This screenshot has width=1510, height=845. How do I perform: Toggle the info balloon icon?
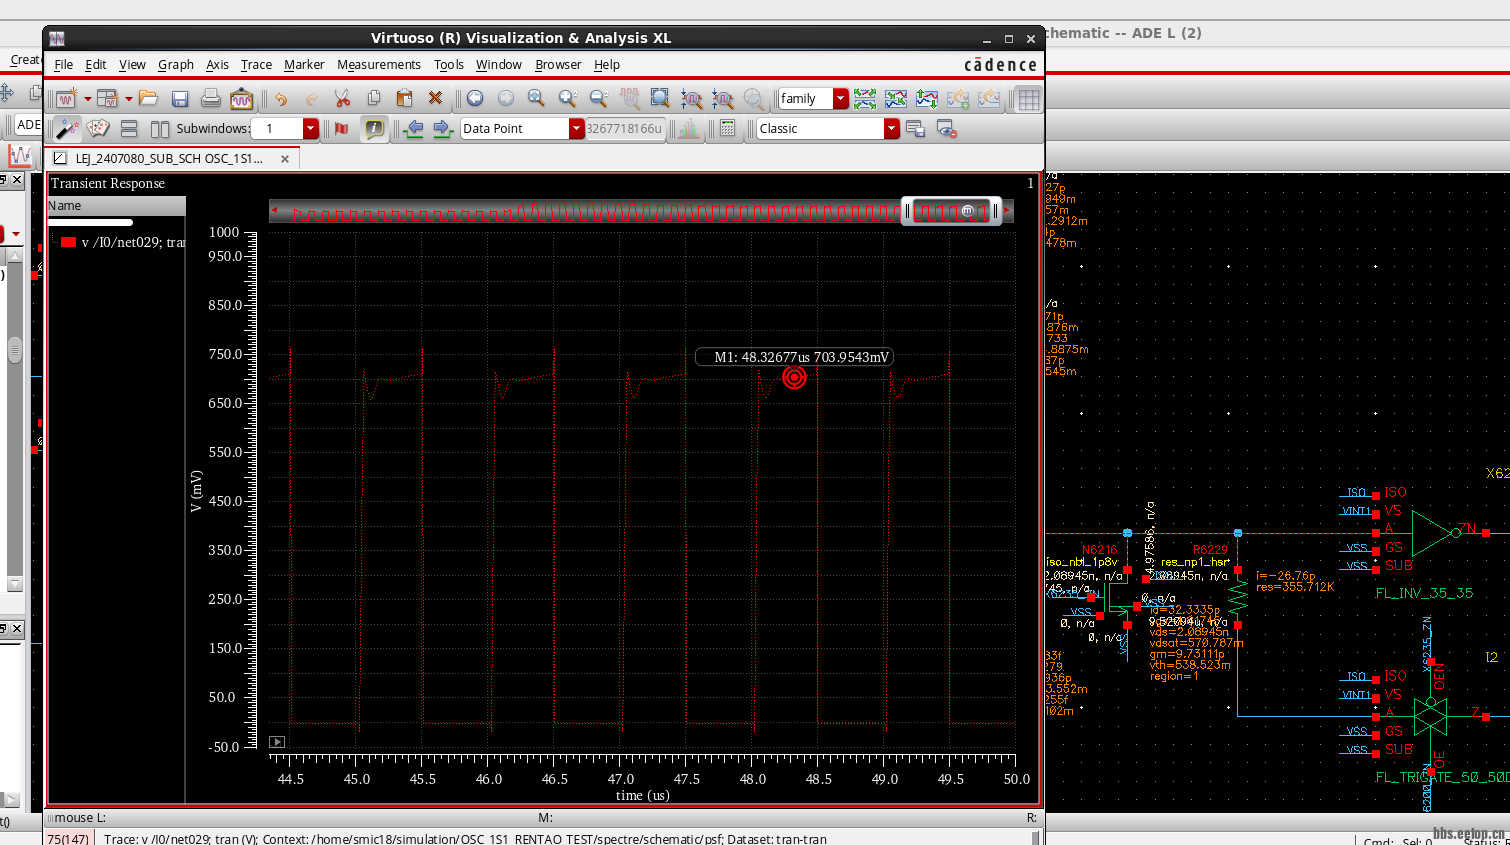click(x=374, y=128)
